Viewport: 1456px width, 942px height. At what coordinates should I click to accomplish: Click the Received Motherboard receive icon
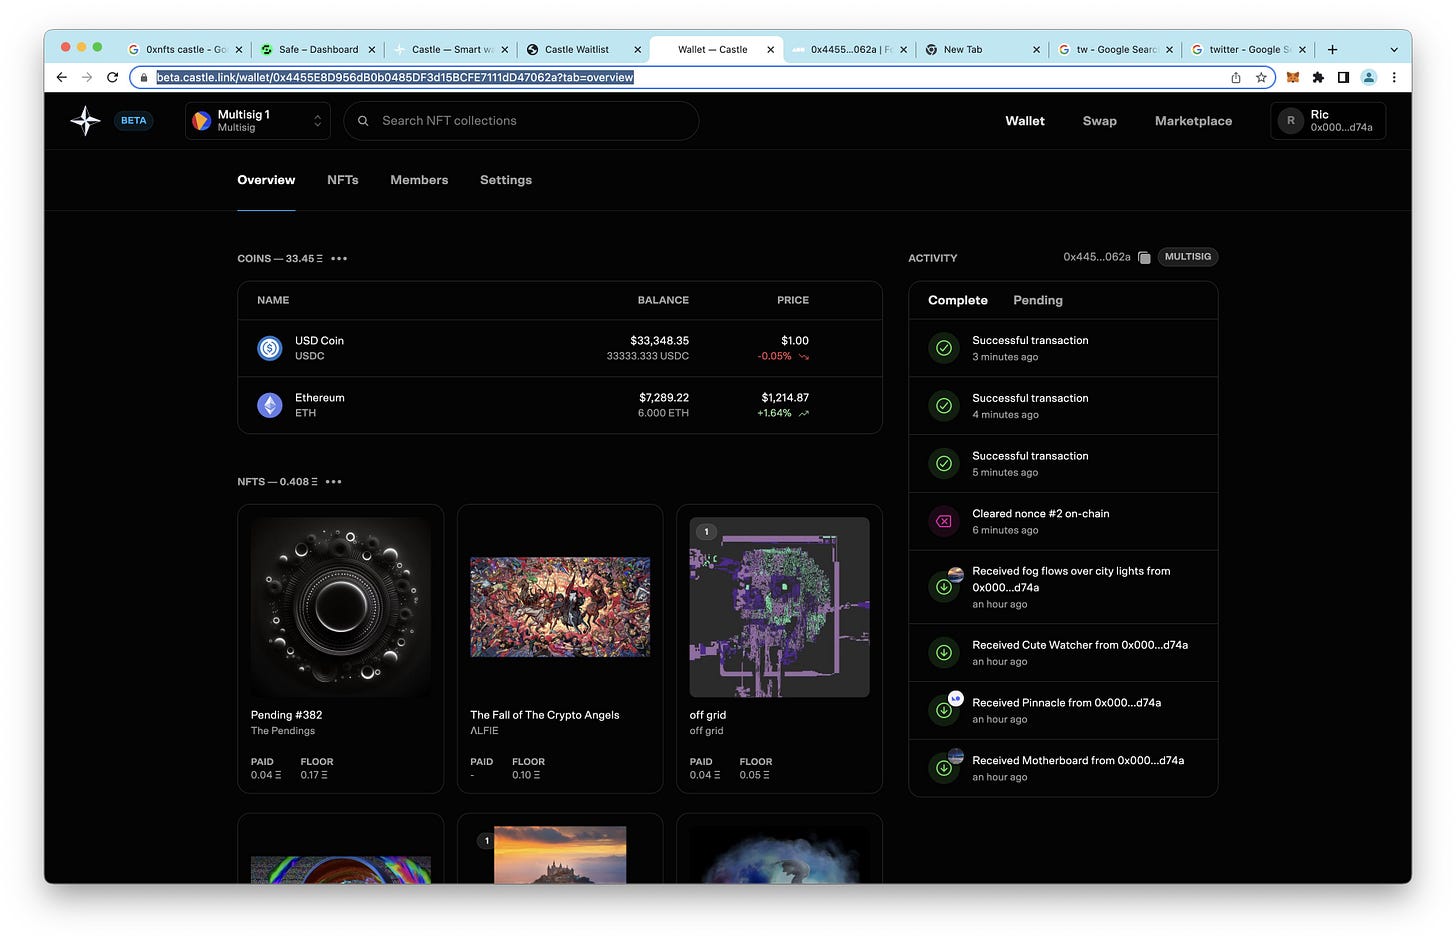tap(943, 768)
